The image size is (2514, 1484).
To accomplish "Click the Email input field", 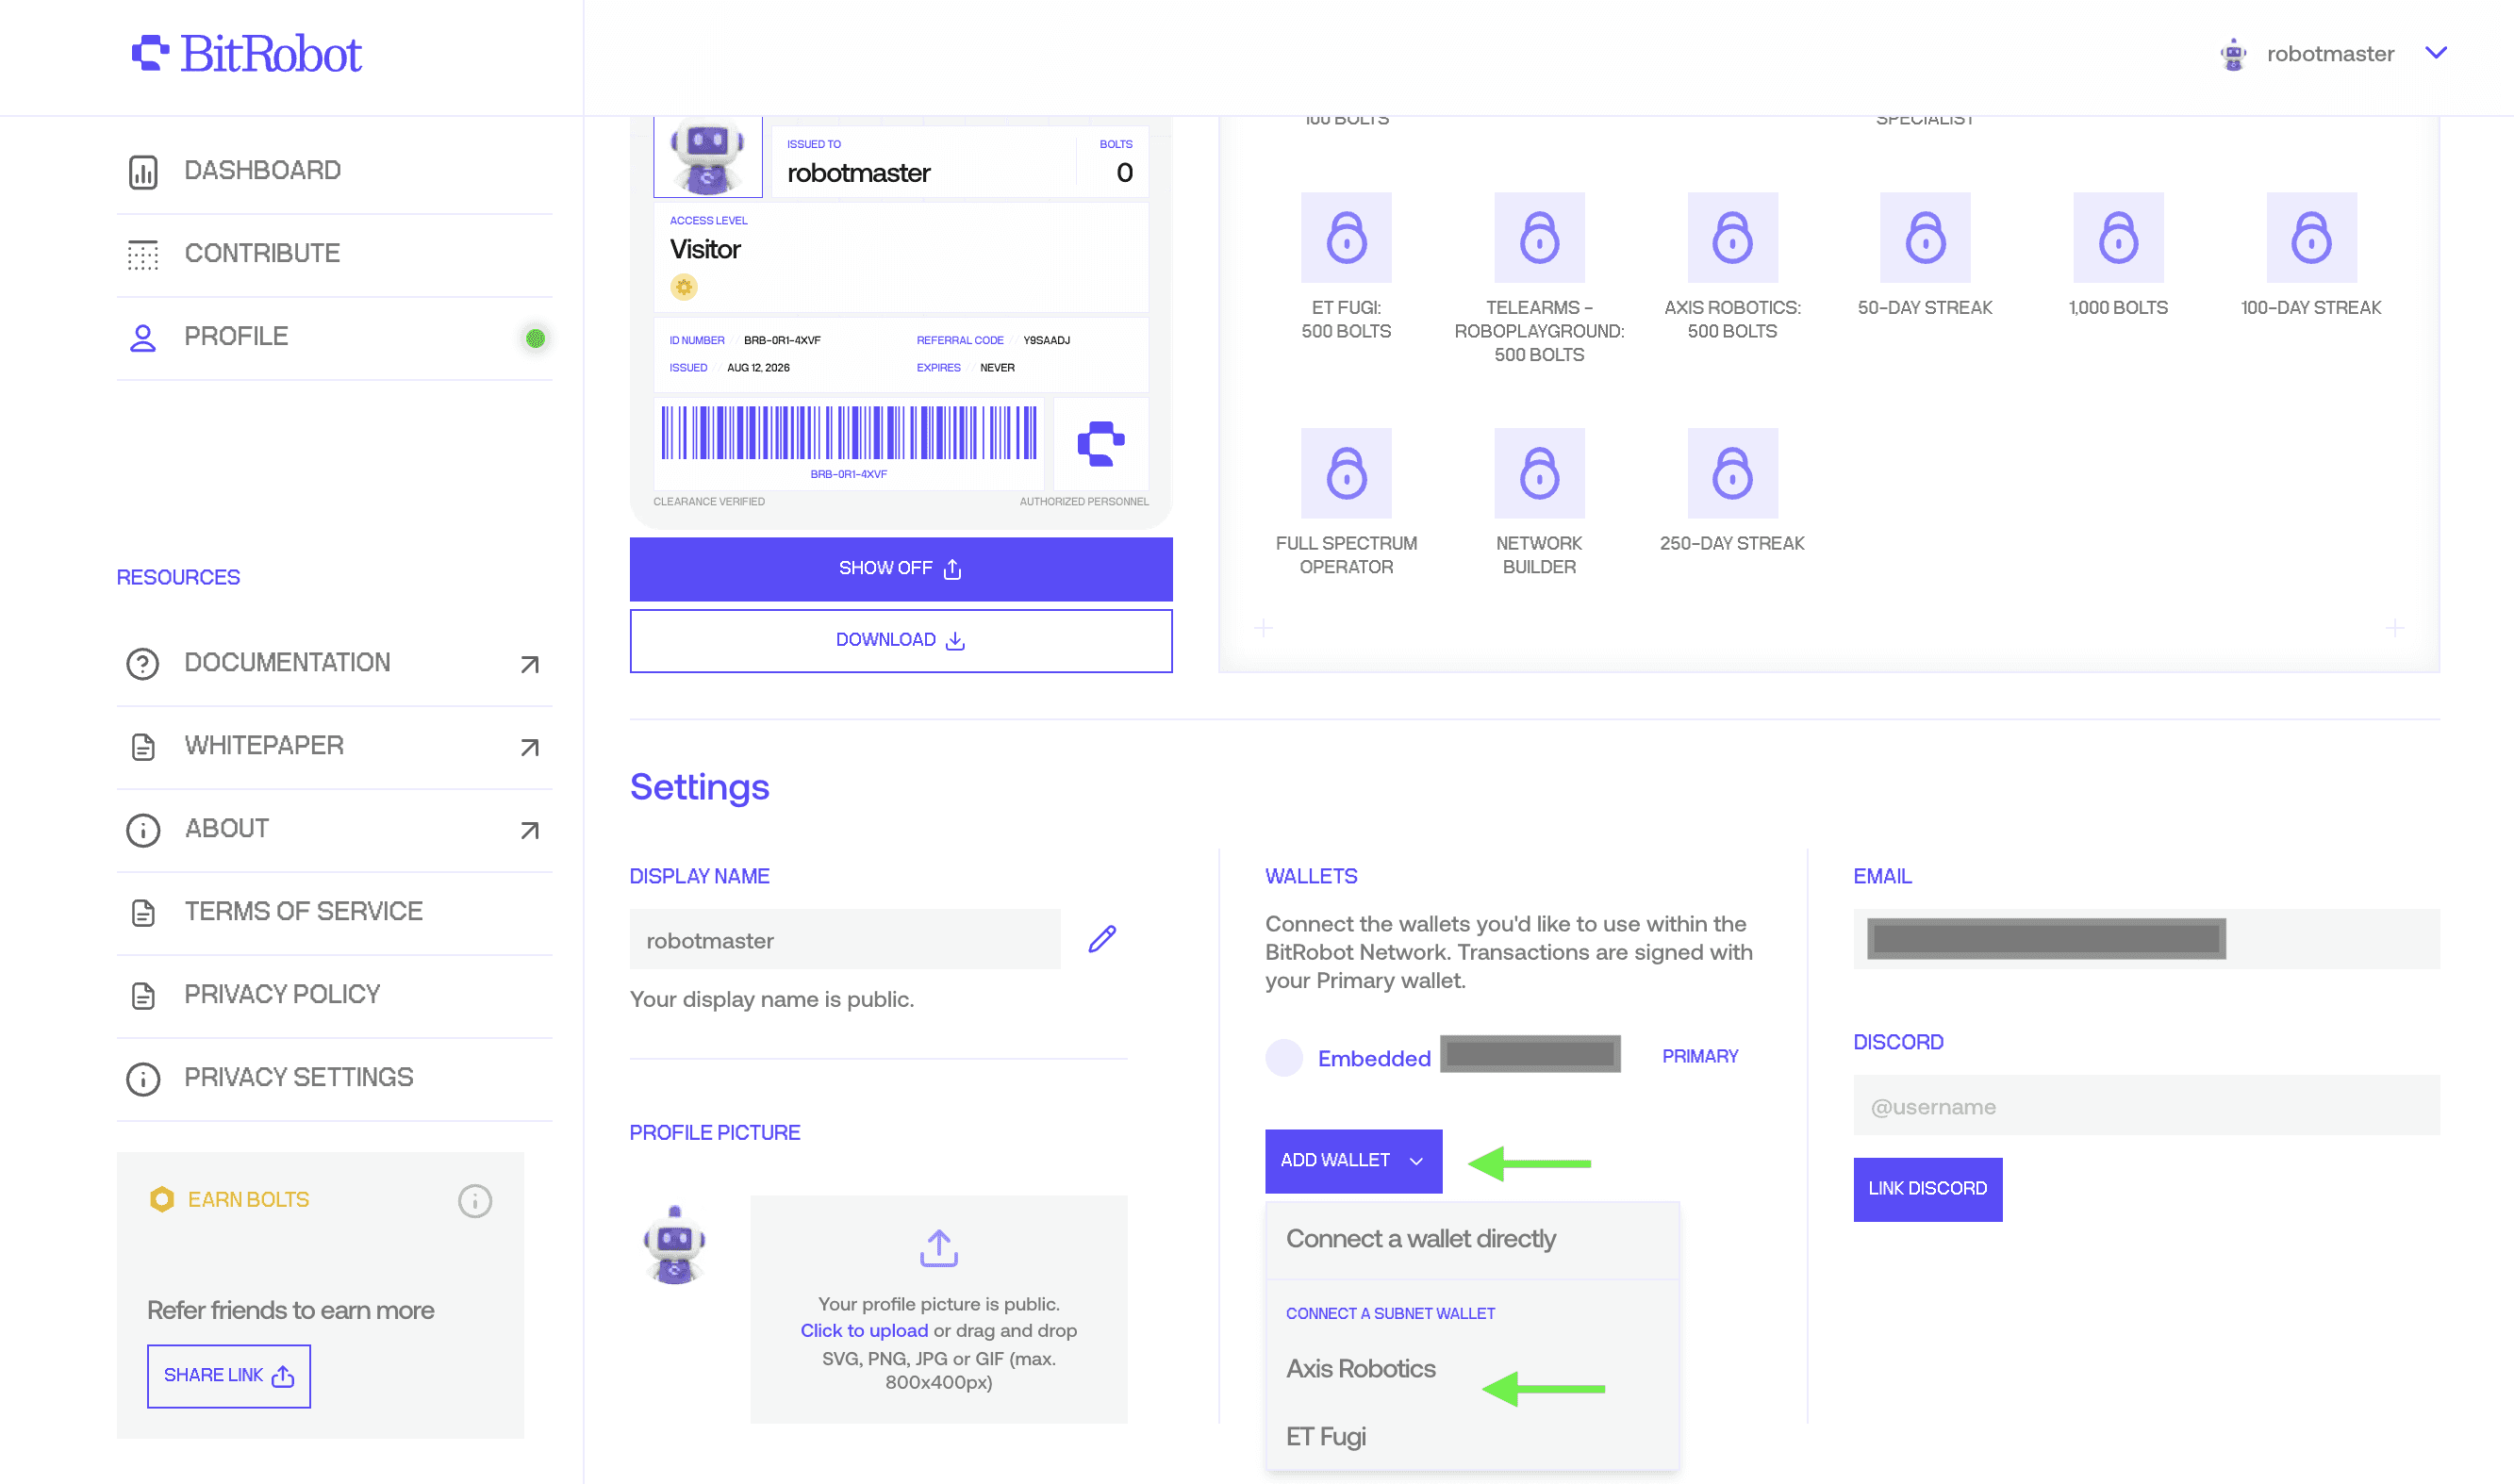I will pyautogui.click(x=2146, y=939).
